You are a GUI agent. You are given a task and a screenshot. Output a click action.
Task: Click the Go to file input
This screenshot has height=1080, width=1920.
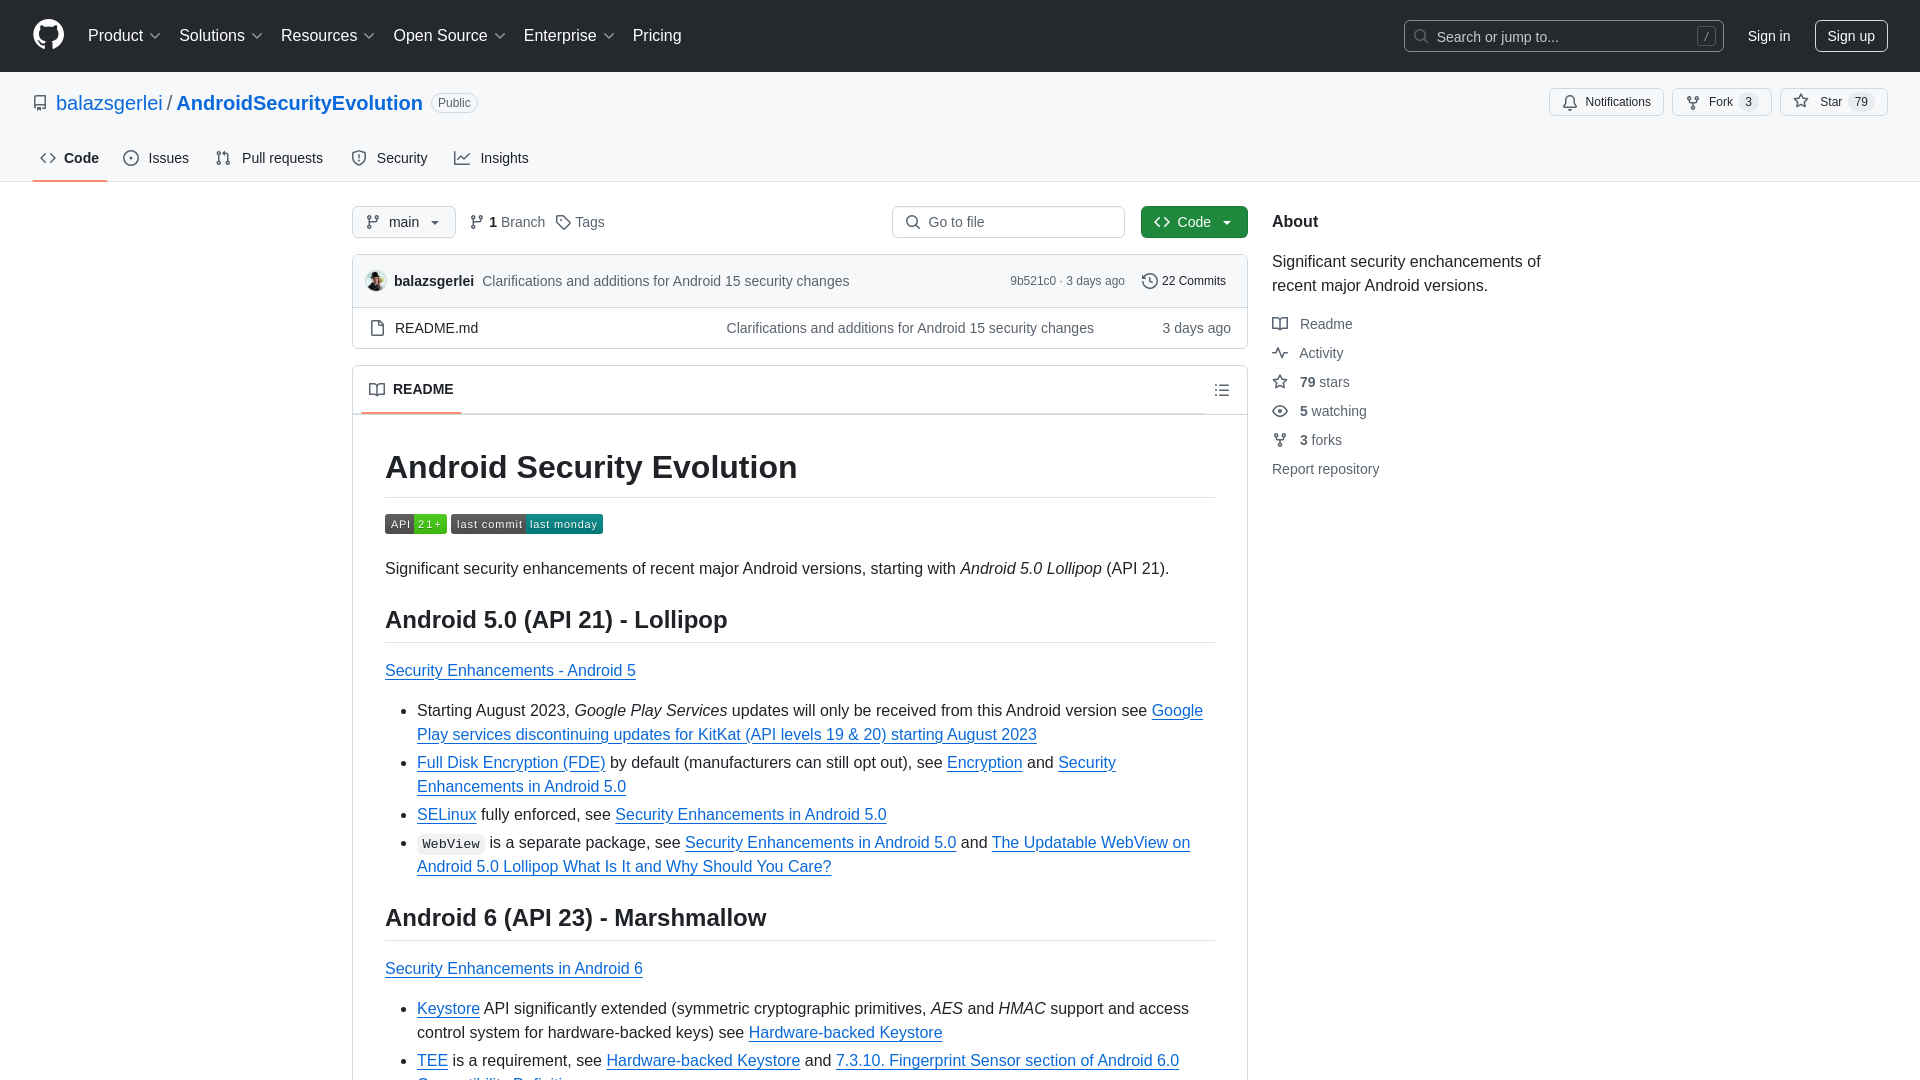pos(1008,222)
